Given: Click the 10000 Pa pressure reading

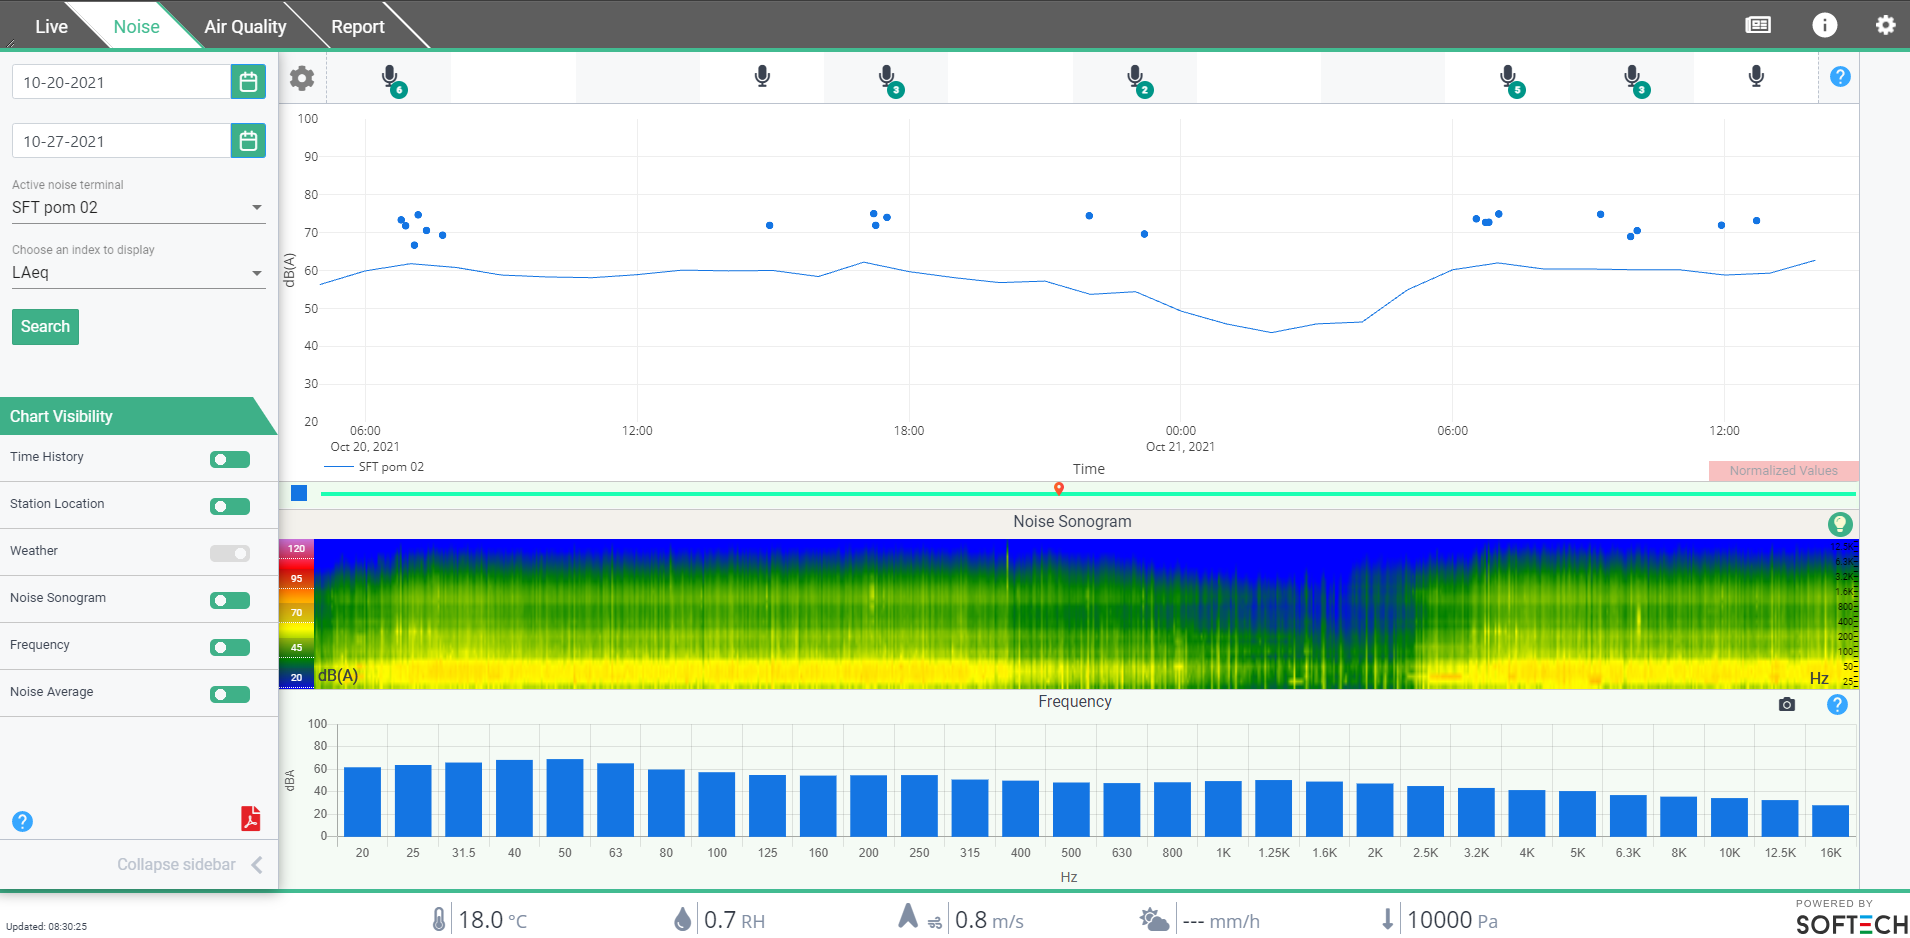Looking at the screenshot, I should [x=1452, y=920].
